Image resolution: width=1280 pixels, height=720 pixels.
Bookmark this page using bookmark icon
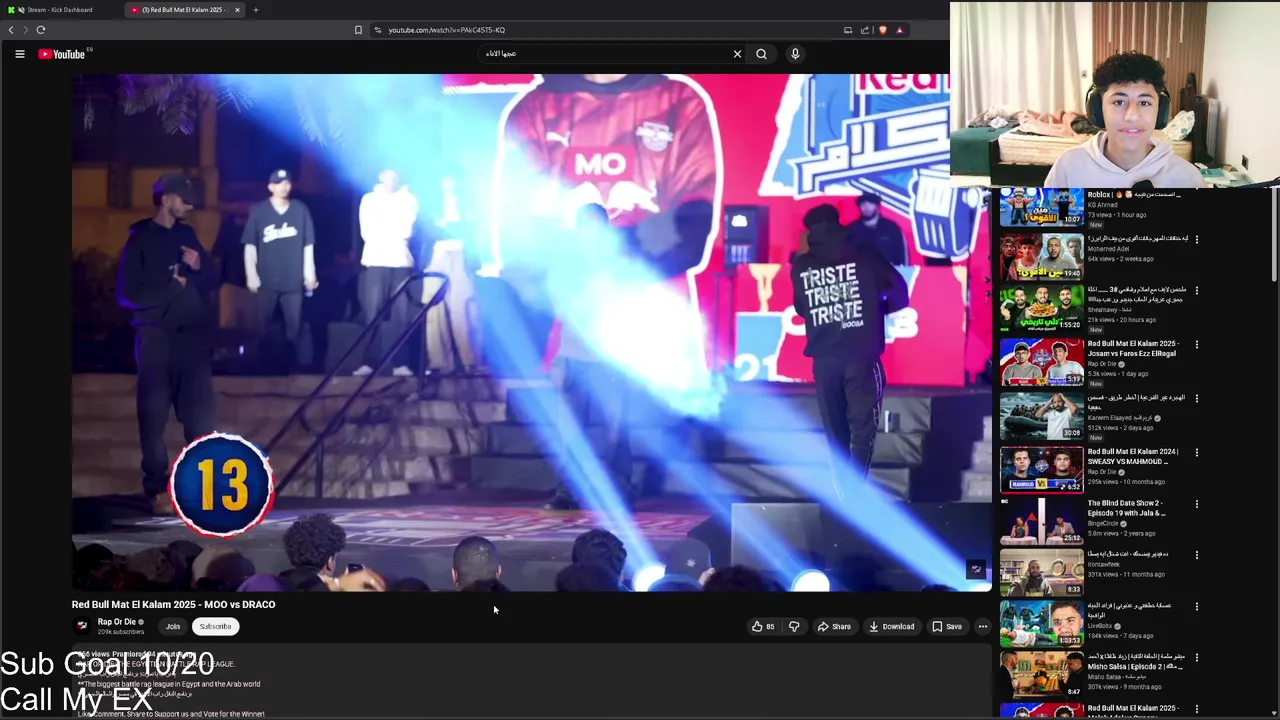coord(358,30)
